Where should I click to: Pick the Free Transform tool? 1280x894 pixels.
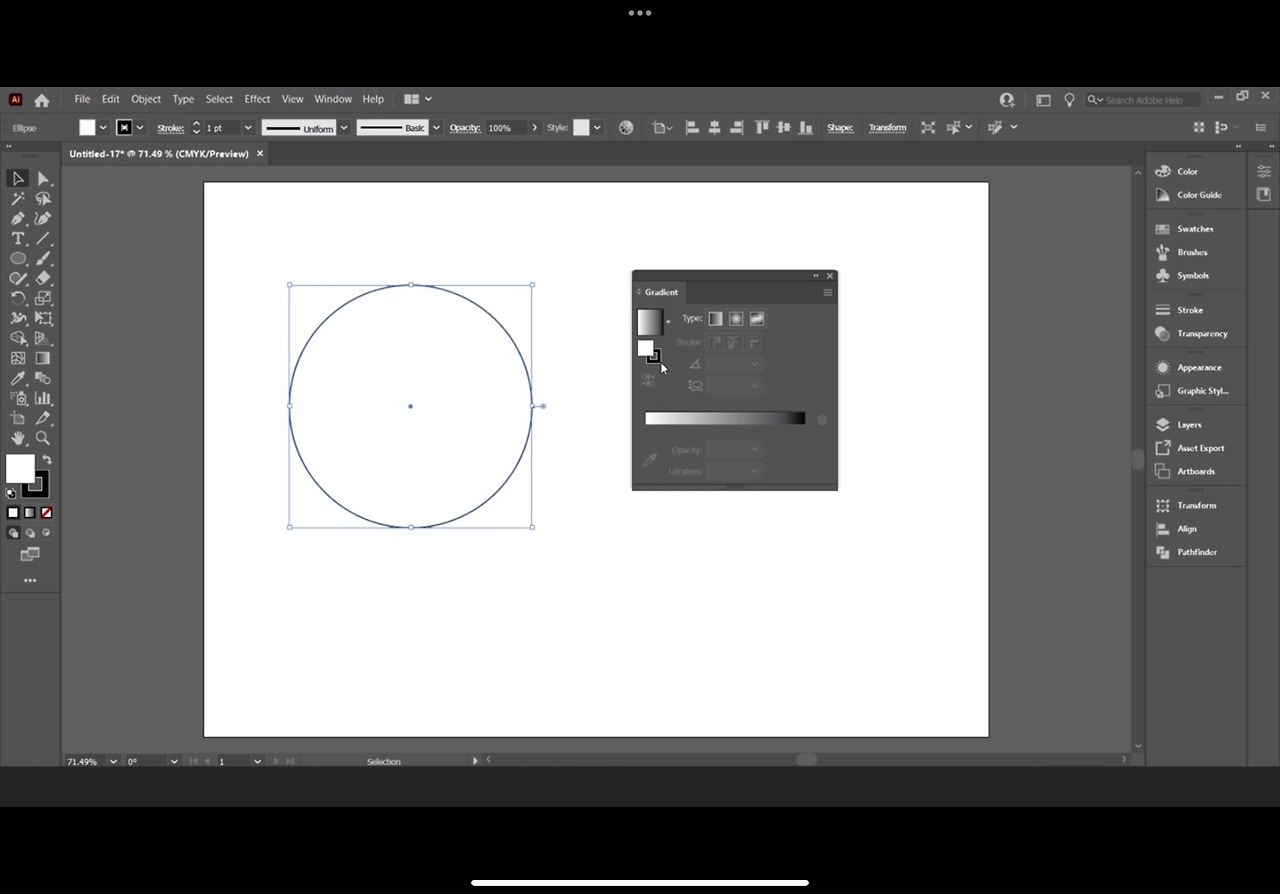click(x=43, y=318)
